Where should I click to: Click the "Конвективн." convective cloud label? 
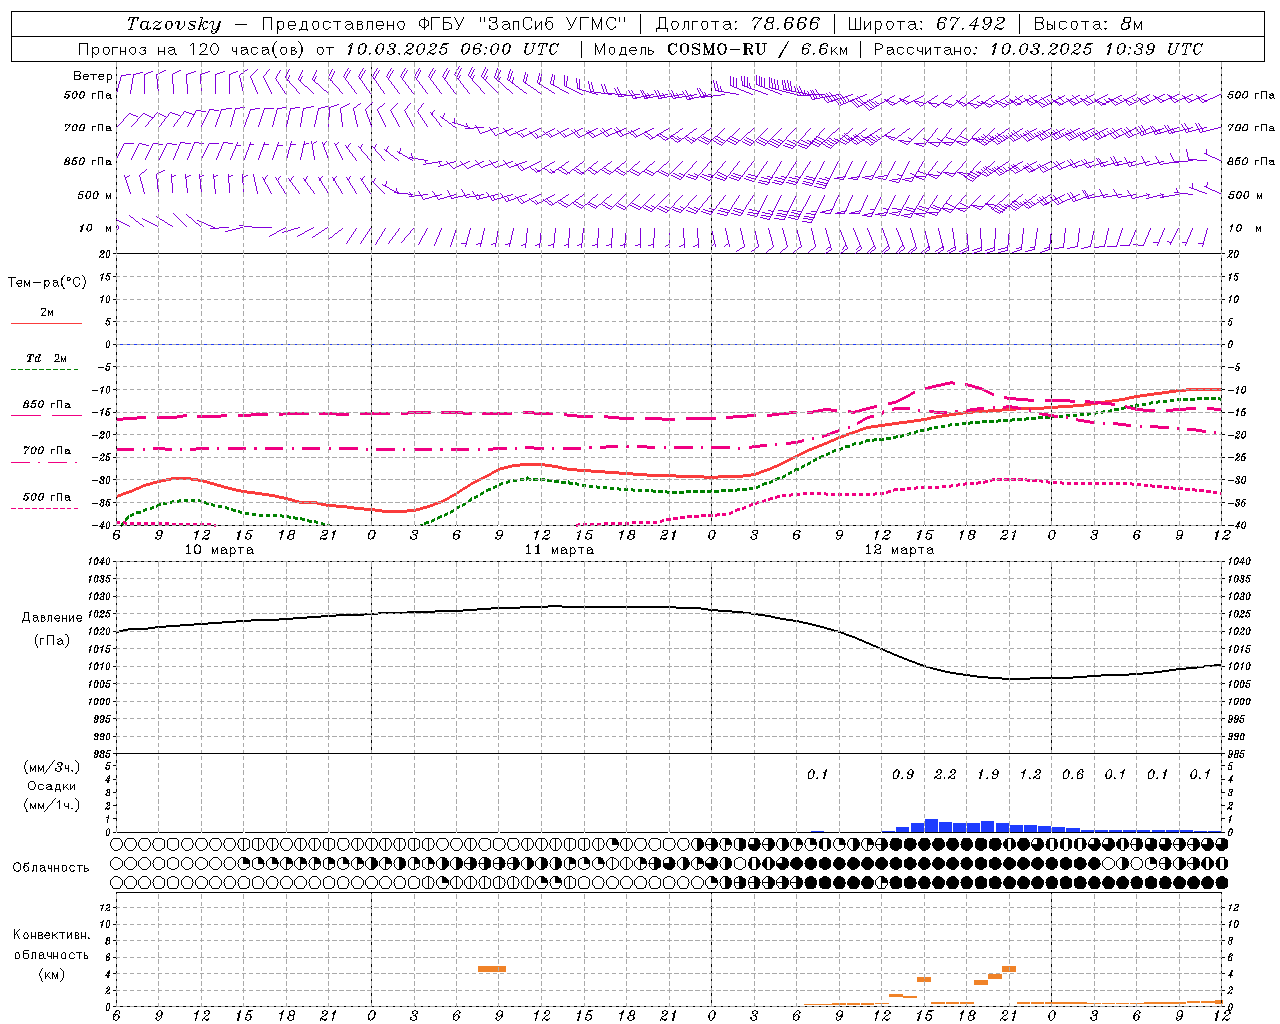coord(51,935)
